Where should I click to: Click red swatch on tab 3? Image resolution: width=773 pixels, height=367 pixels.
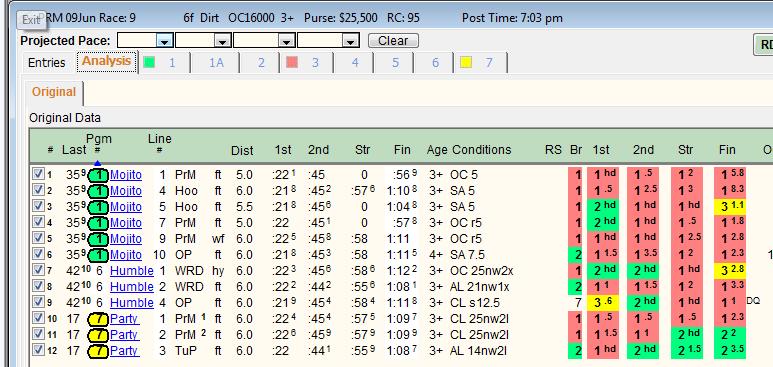click(292, 63)
